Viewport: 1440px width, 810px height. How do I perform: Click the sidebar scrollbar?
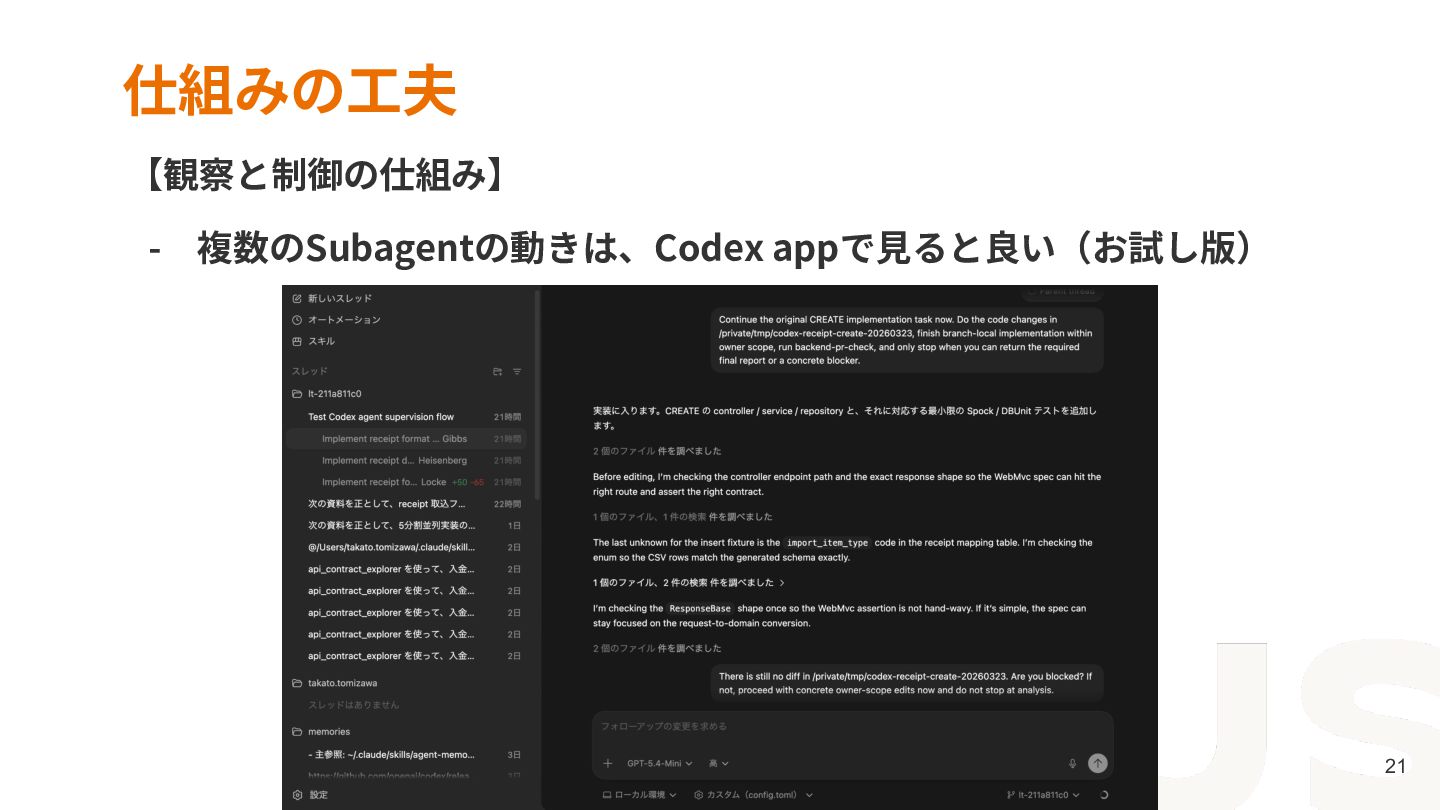[x=538, y=395]
